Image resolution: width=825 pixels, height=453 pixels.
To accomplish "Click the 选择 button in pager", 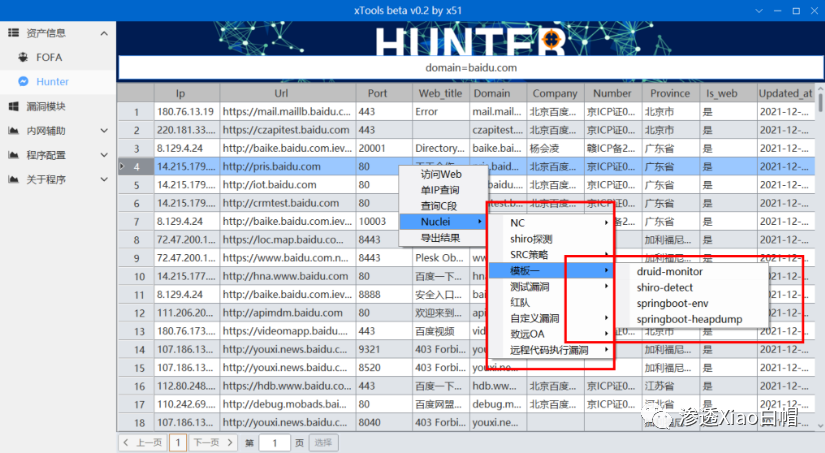I will (x=323, y=442).
